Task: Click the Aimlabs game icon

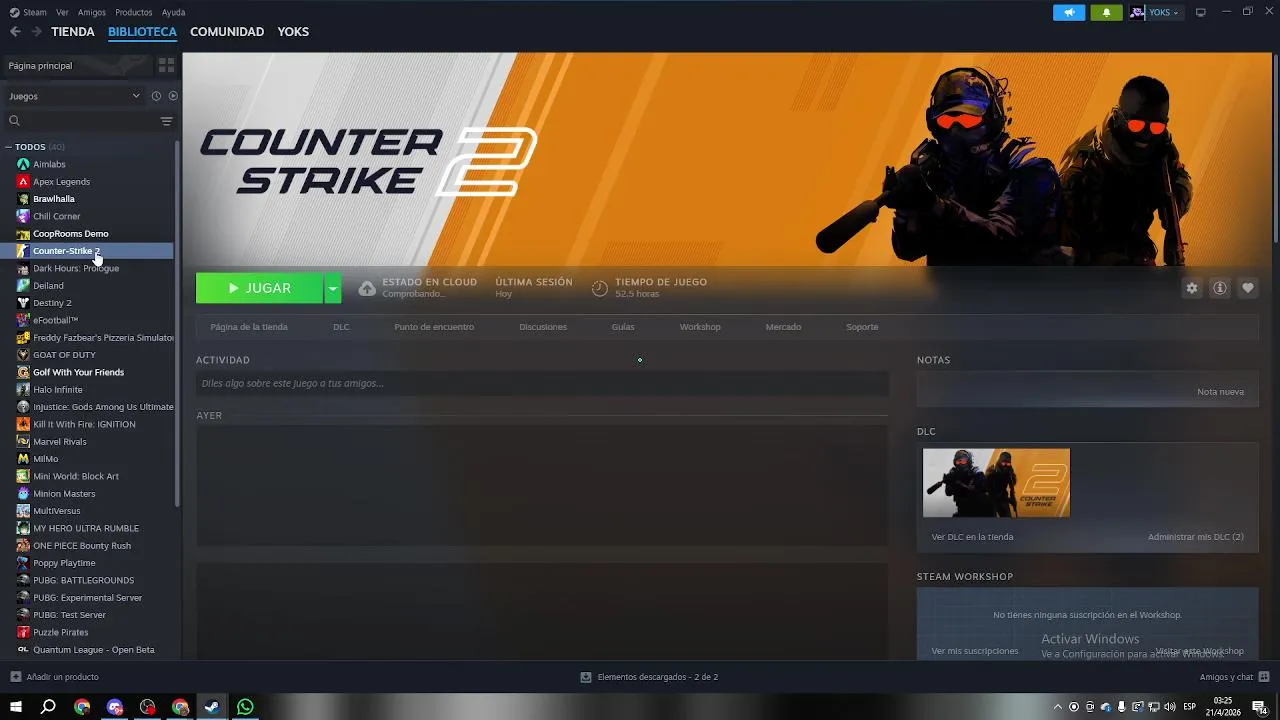Action: [23, 164]
